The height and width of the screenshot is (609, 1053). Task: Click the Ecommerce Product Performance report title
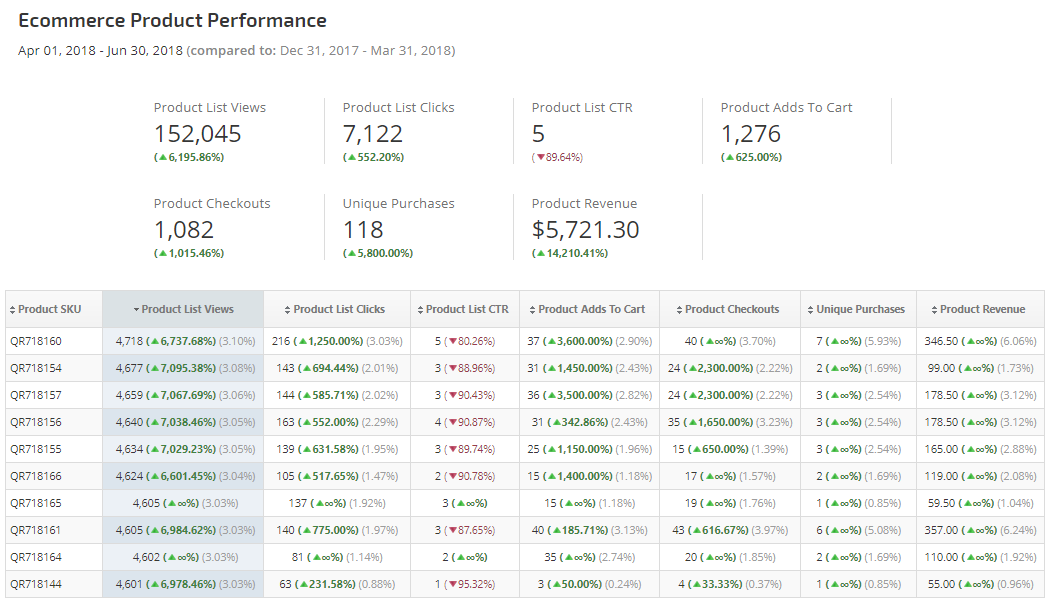tap(172, 21)
